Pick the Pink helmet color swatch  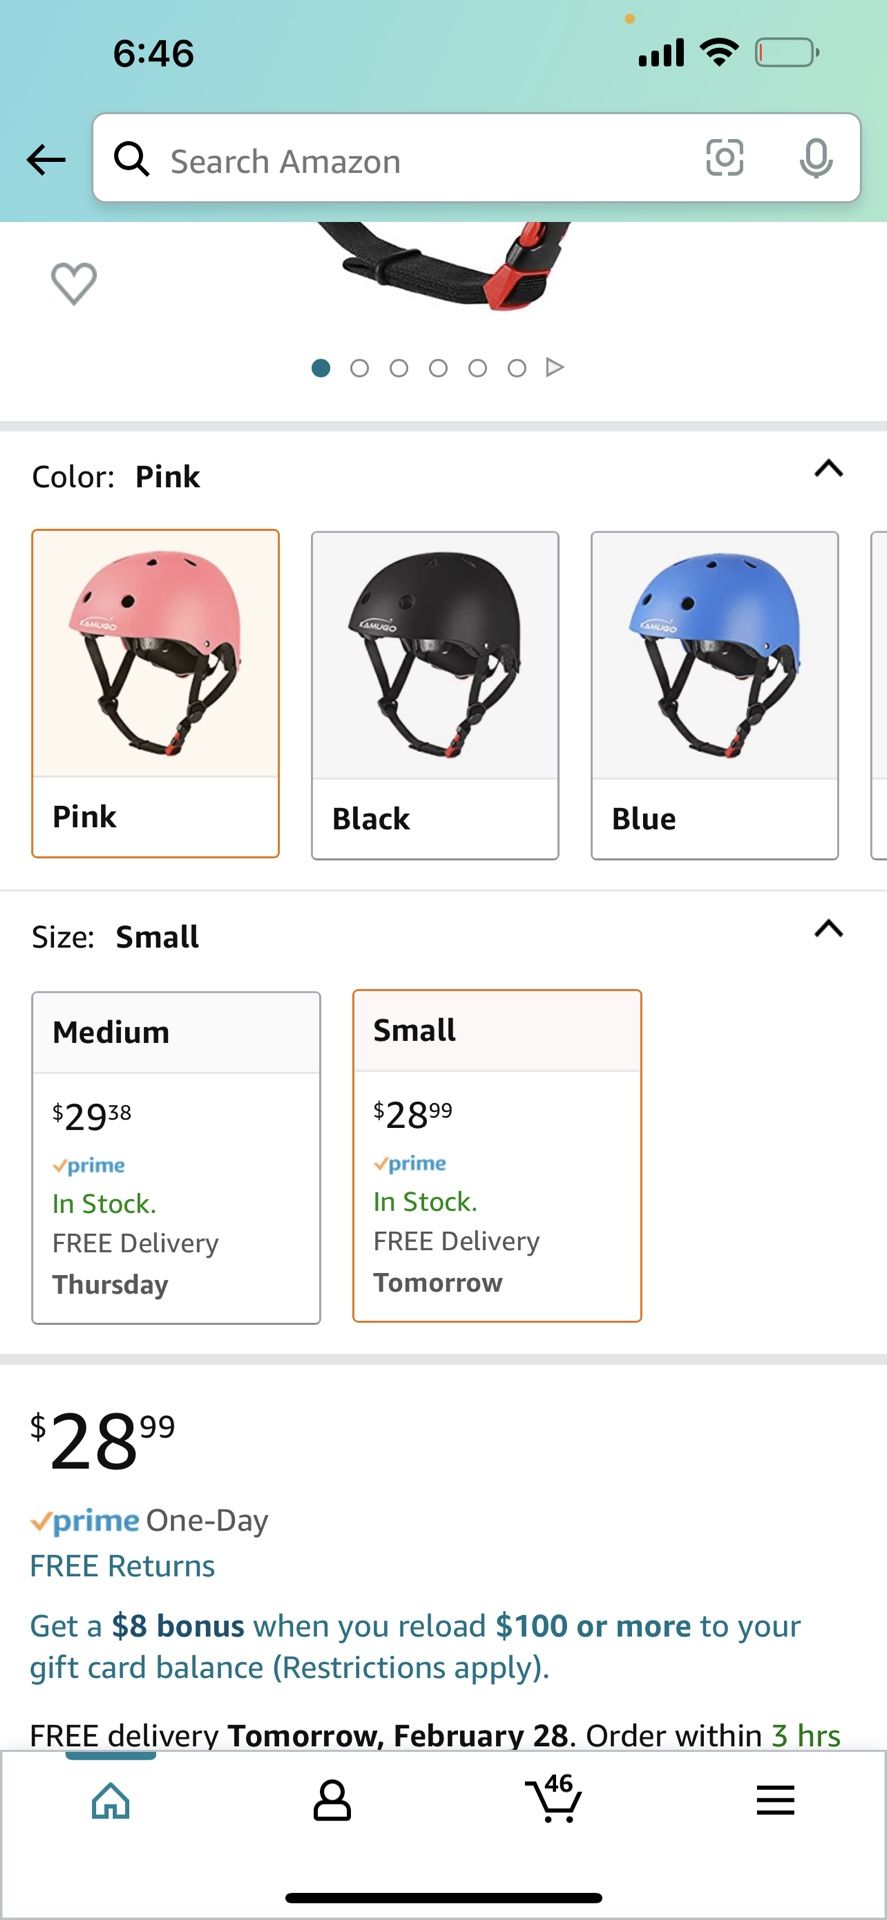pos(156,693)
